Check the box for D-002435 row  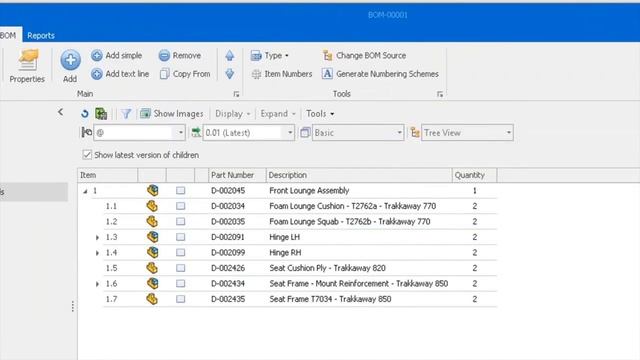[180, 299]
